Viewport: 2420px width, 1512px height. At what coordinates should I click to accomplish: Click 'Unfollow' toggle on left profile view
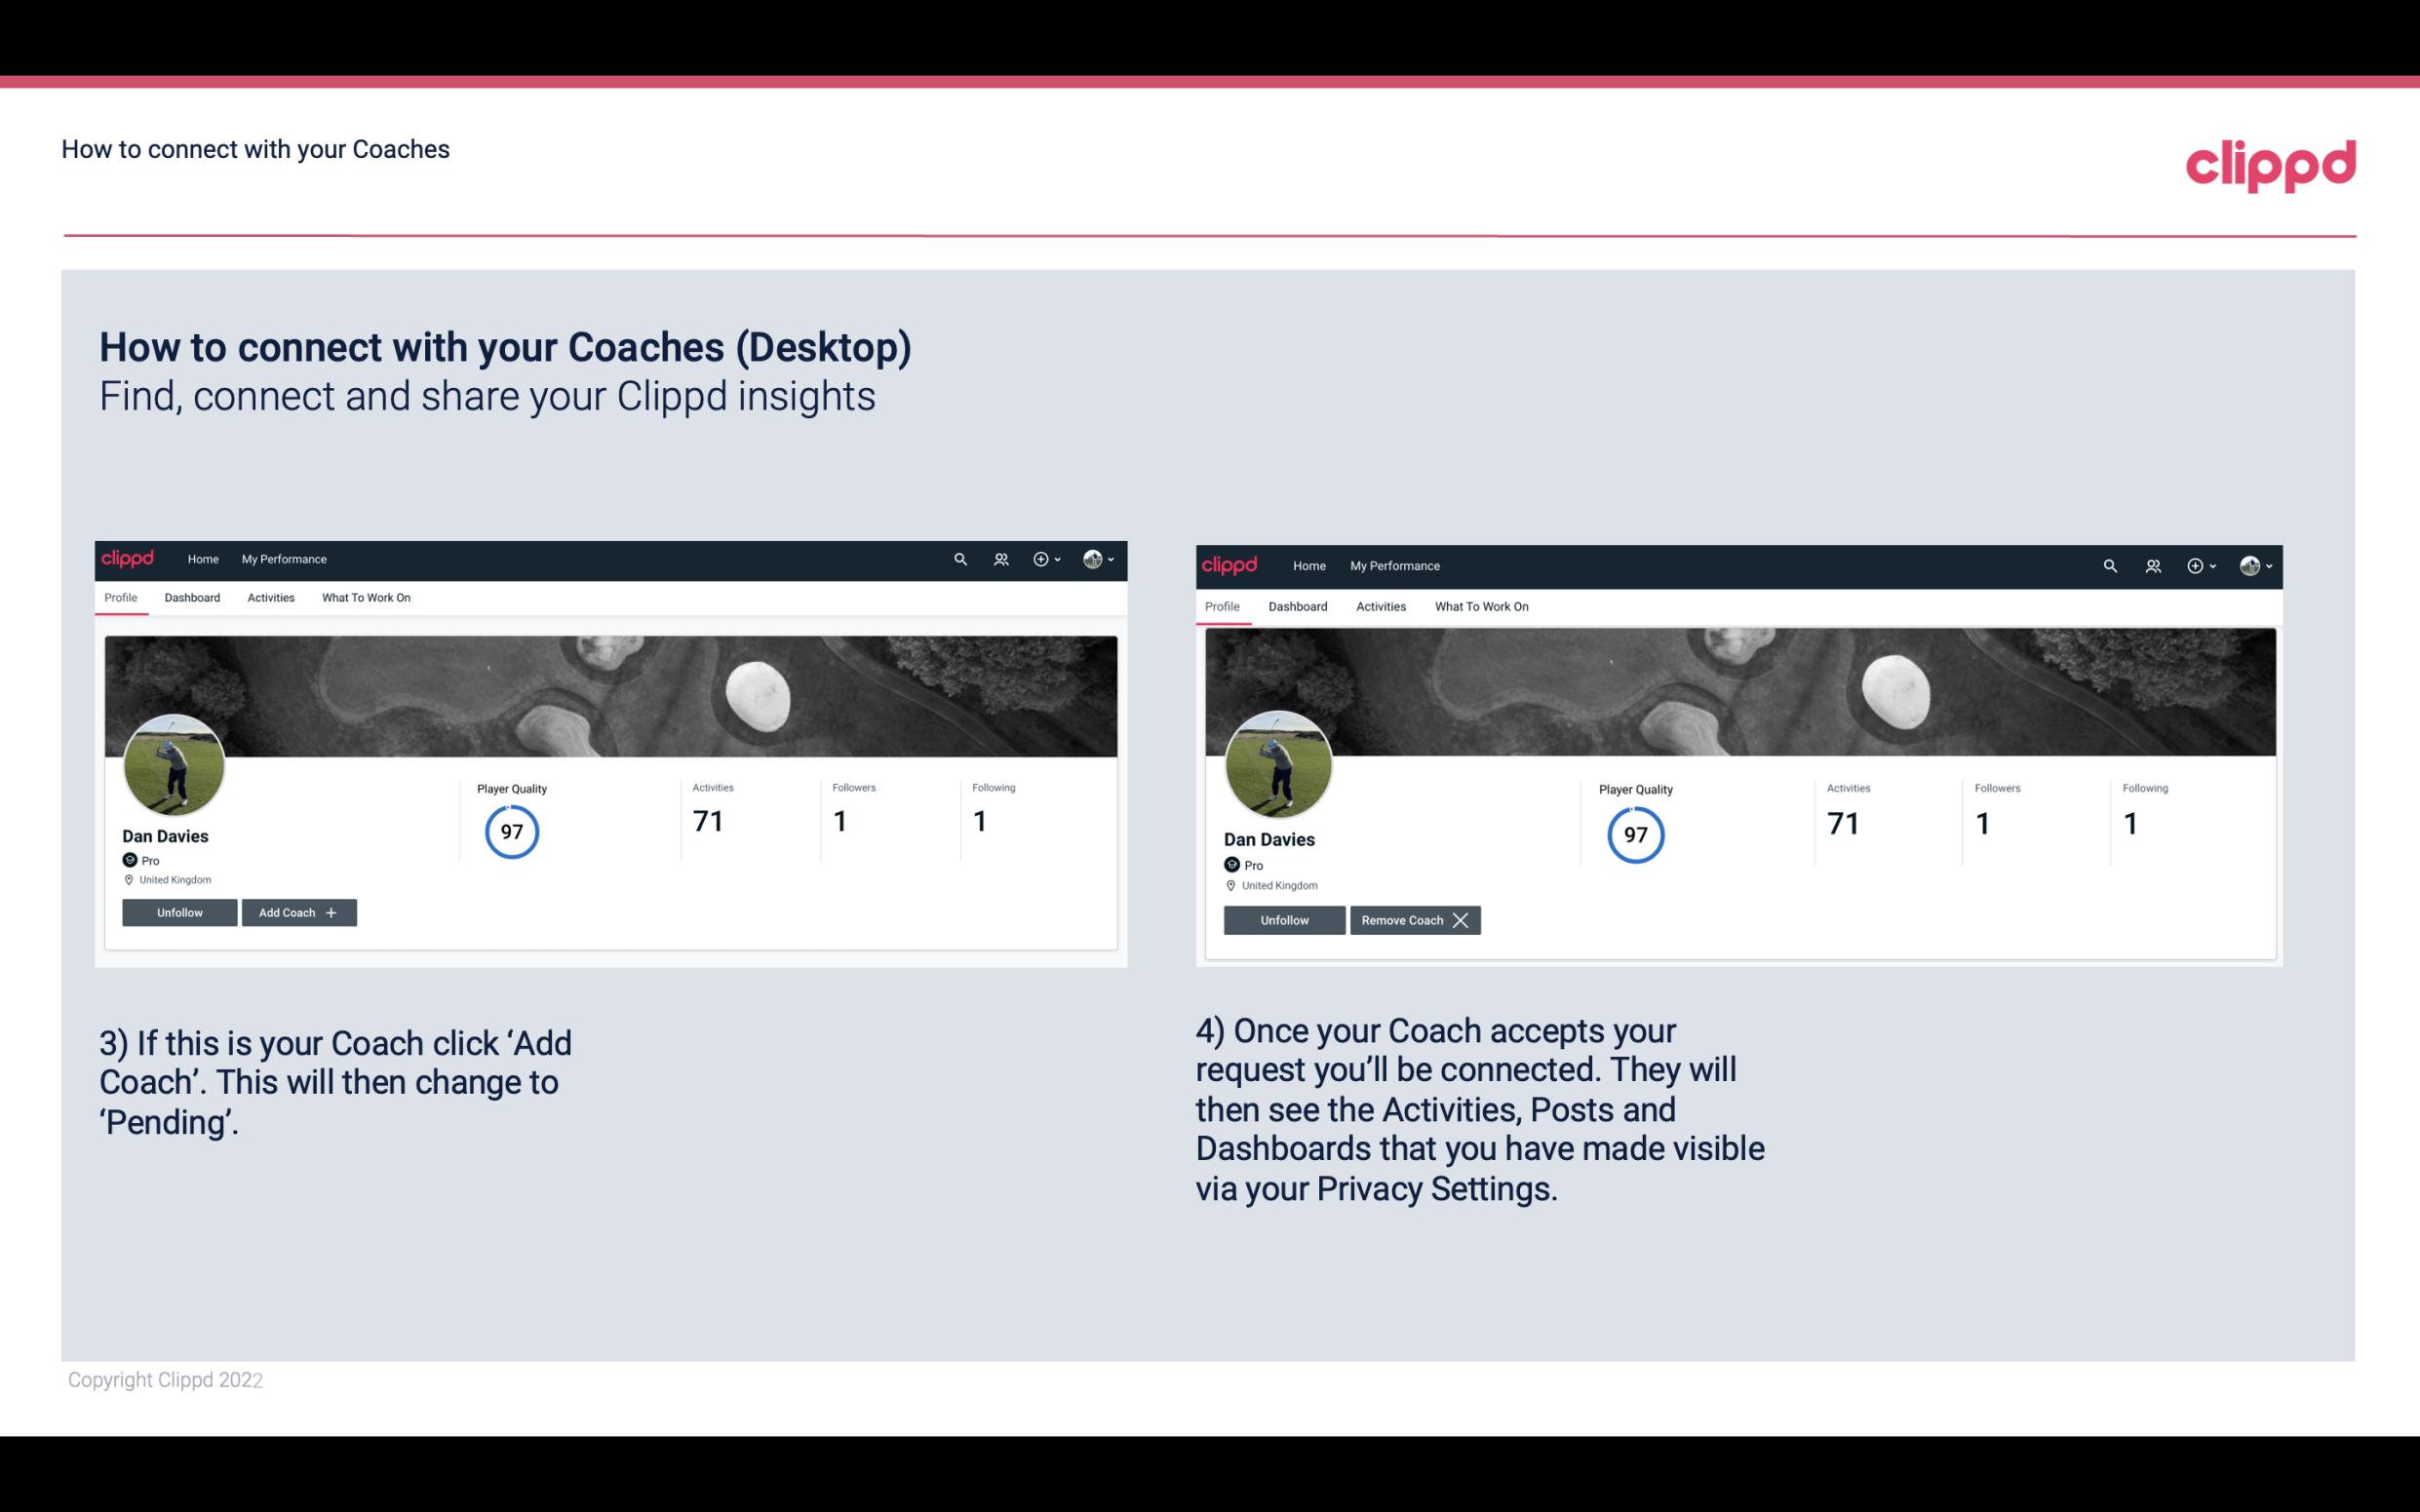(x=179, y=911)
